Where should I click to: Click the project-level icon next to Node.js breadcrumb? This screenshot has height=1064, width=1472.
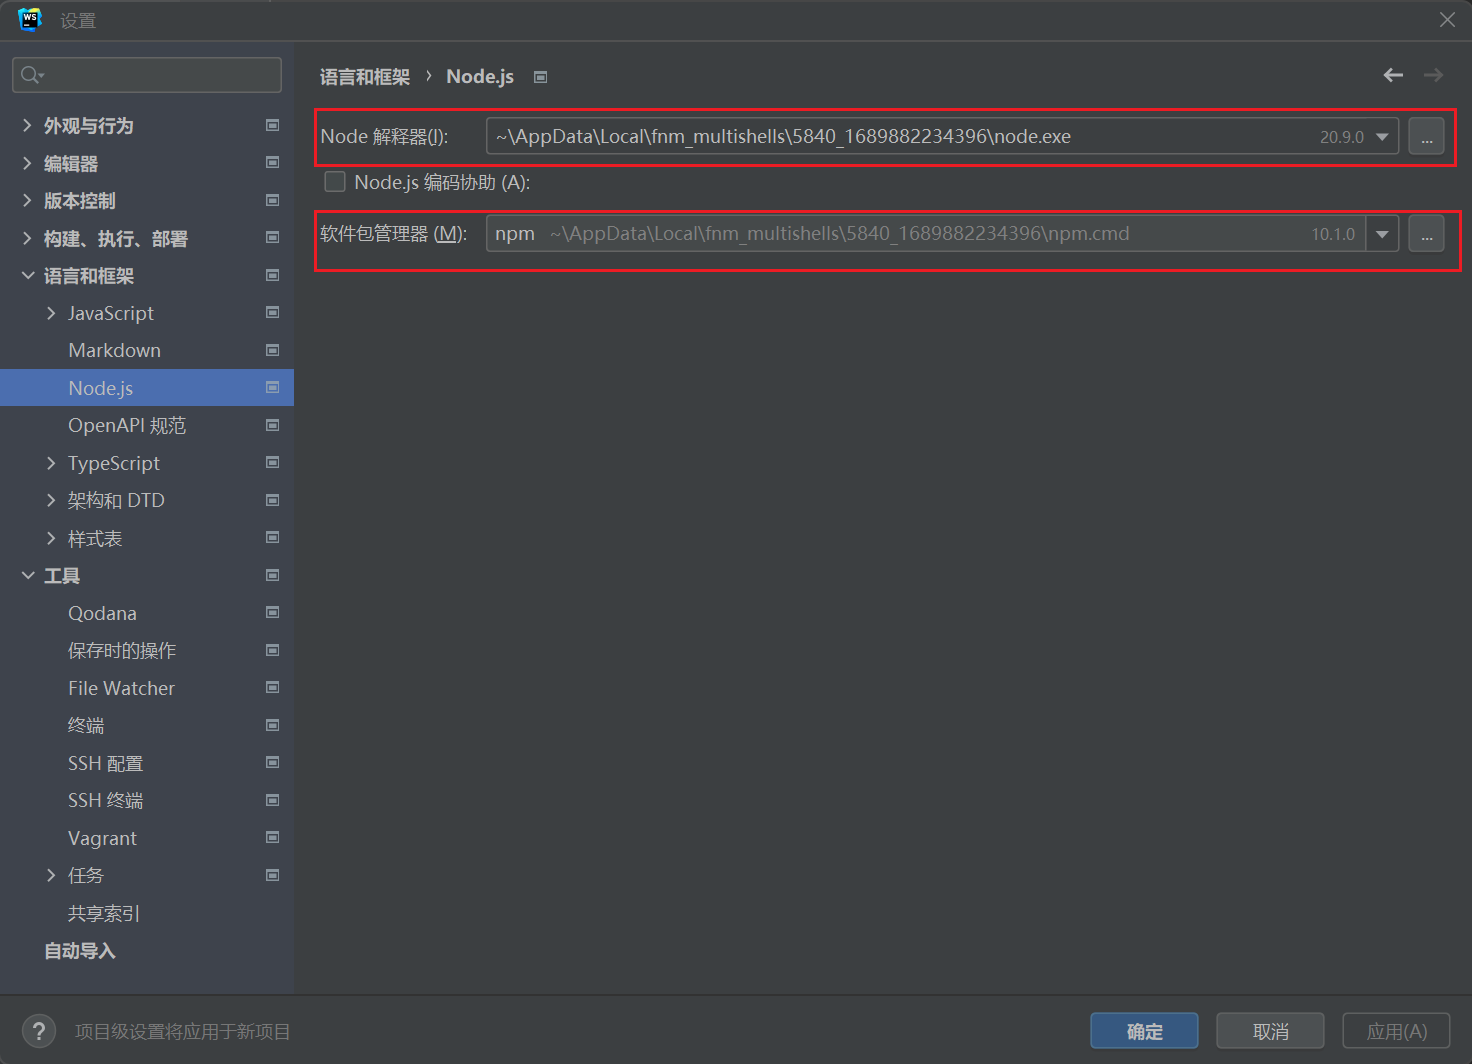point(540,77)
